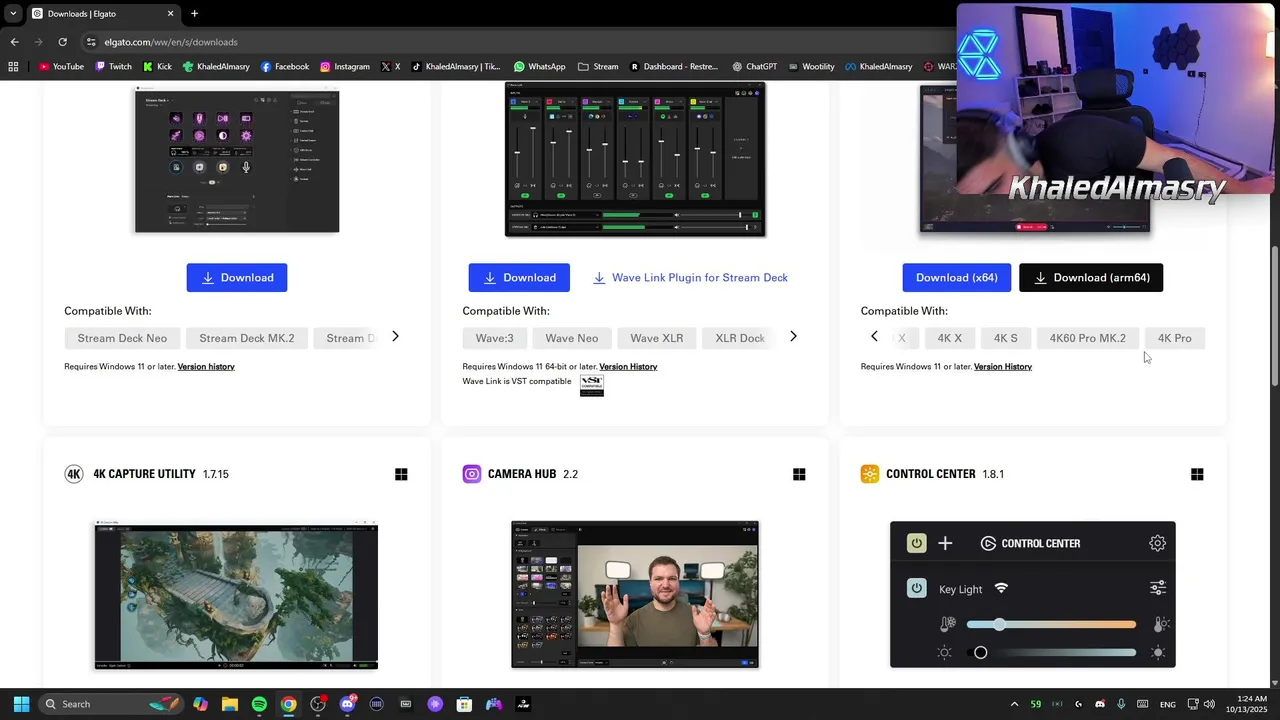Select the Stream Deck MK.2 chip
The height and width of the screenshot is (720, 1280).
click(x=247, y=338)
